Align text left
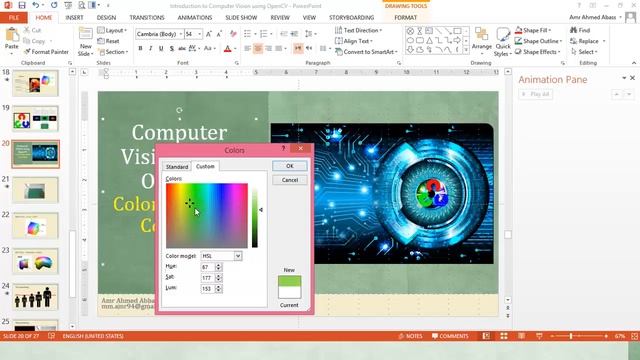 247,49
